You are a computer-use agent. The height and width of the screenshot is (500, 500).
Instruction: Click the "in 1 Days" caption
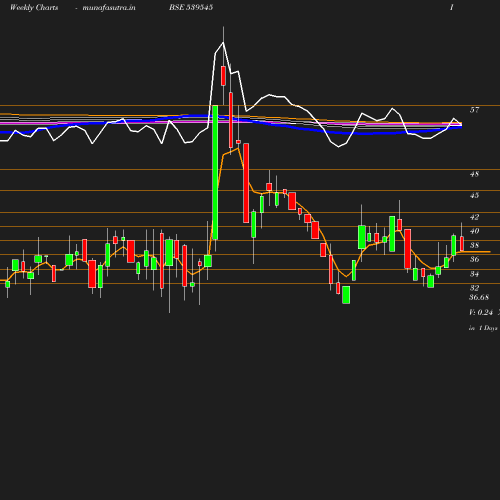(x=483, y=328)
